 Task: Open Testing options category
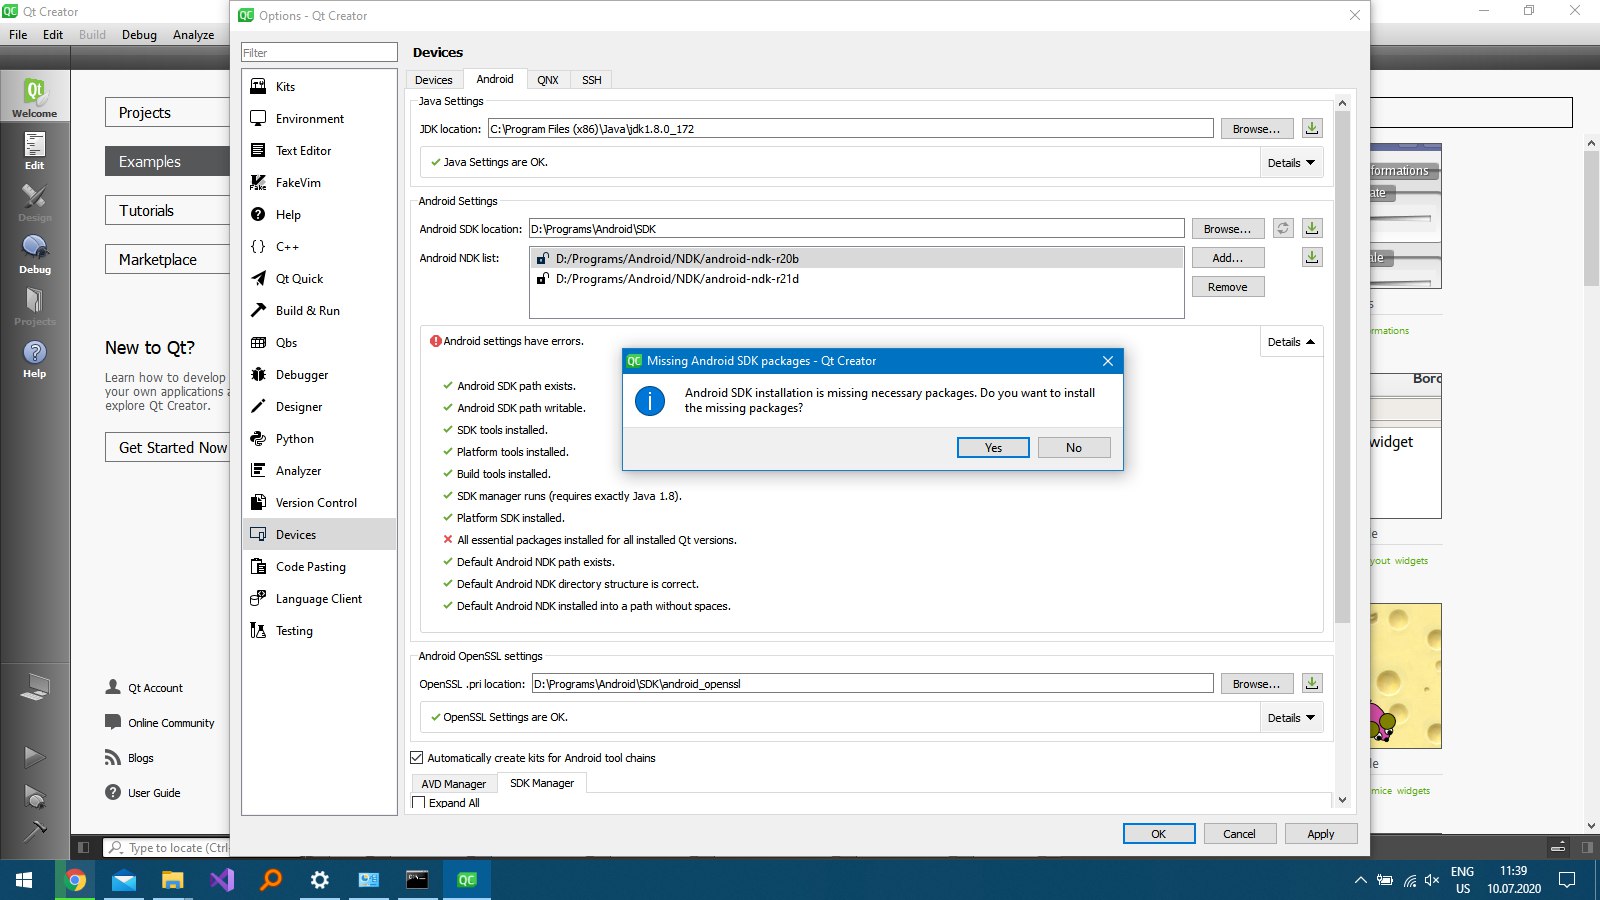pyautogui.click(x=319, y=631)
